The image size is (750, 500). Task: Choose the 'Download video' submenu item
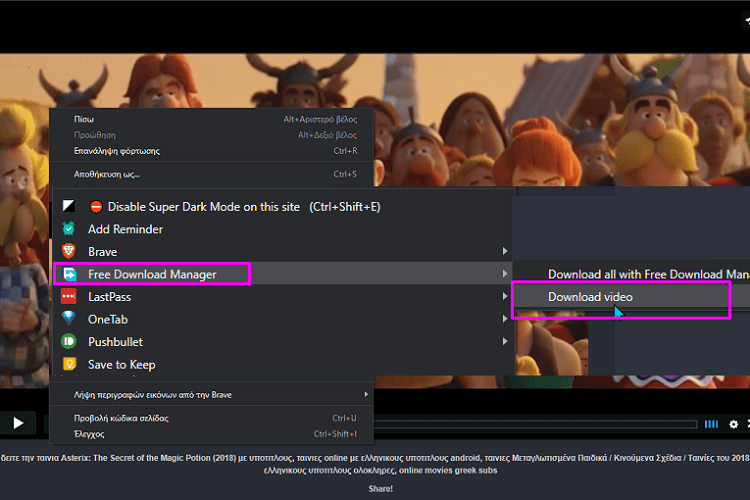tap(632, 297)
